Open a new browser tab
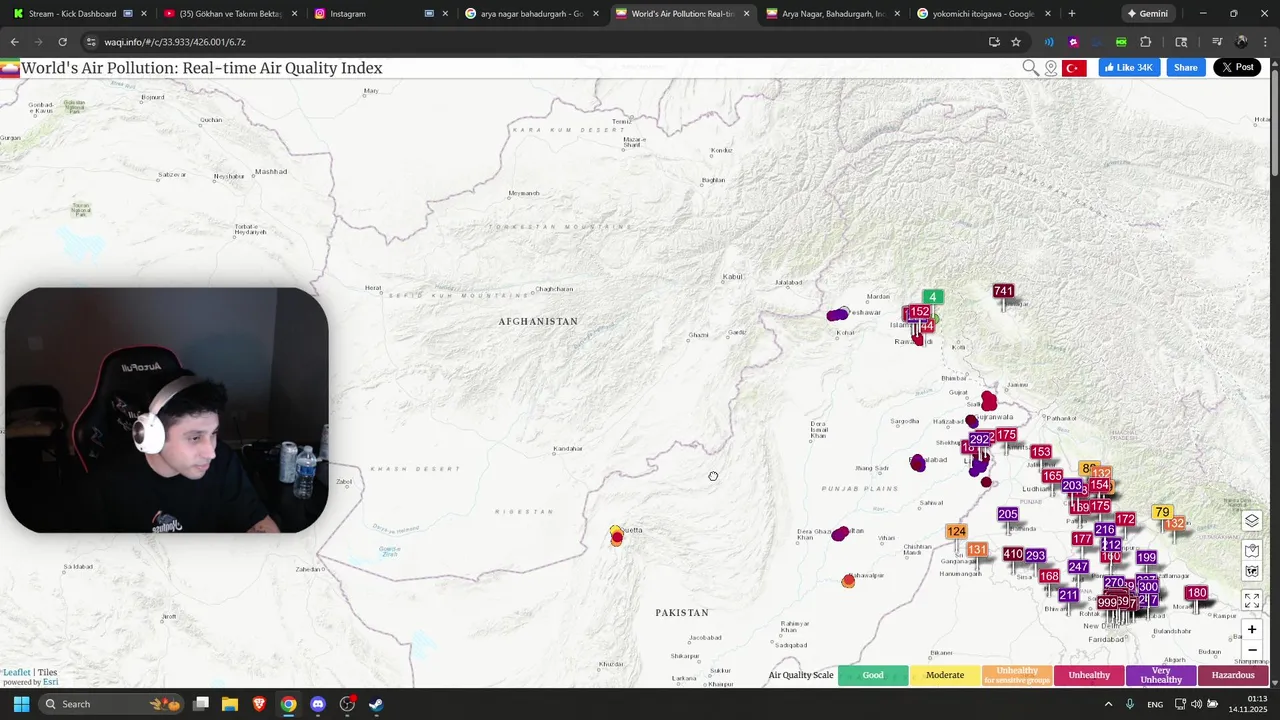 click(x=1072, y=14)
